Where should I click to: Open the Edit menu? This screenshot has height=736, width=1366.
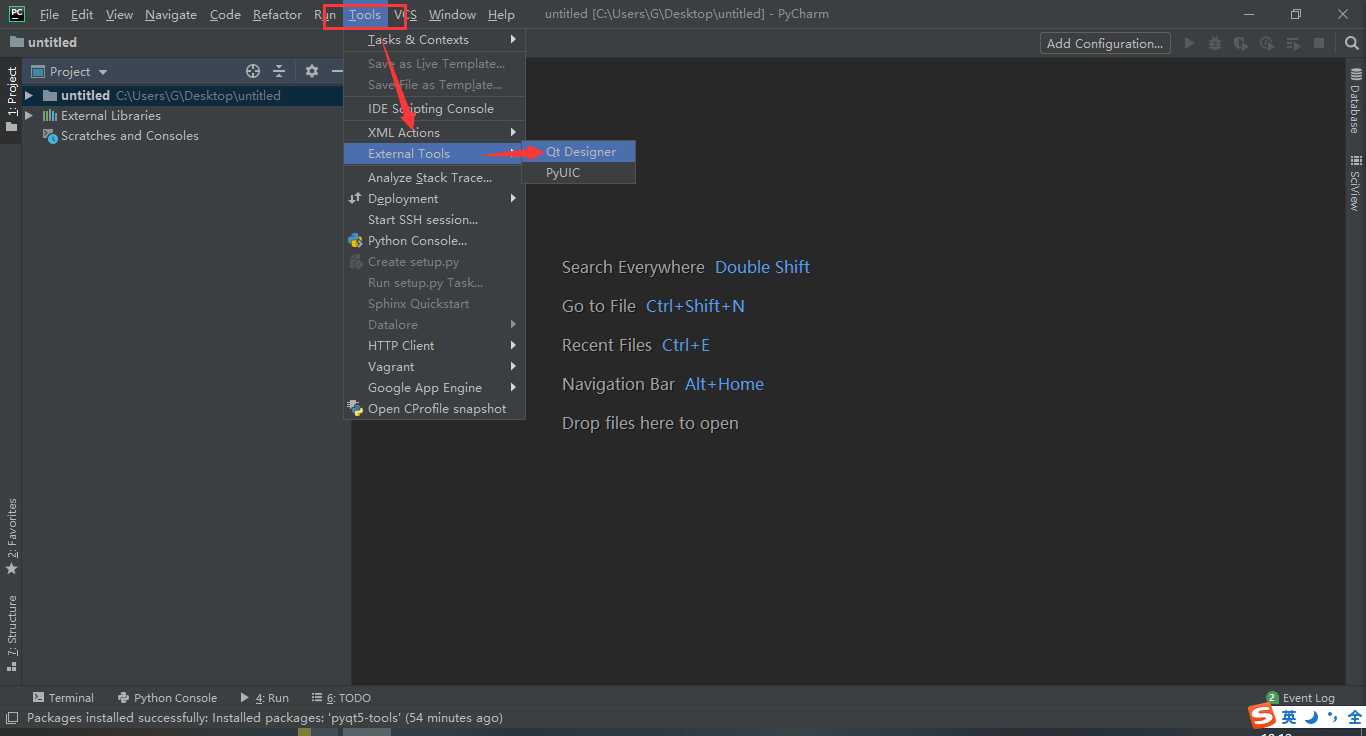pyautogui.click(x=82, y=15)
